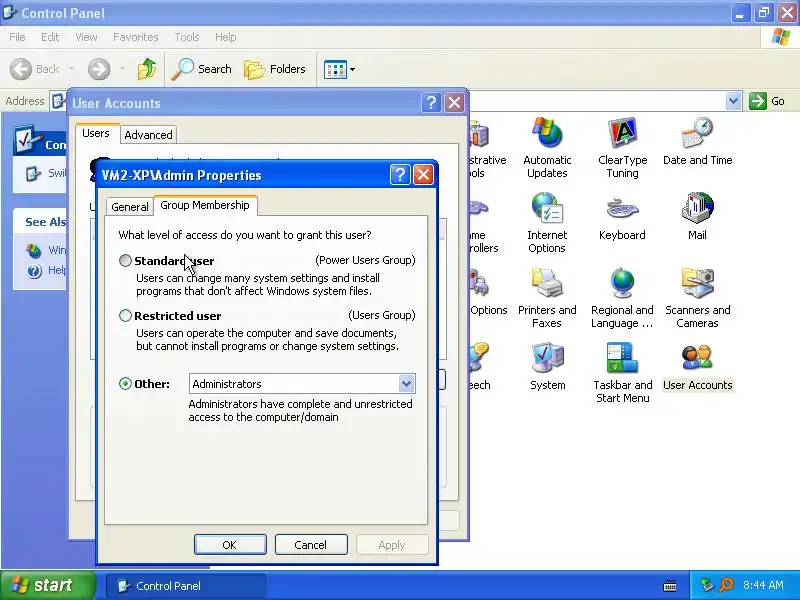Screen dimensions: 800x600
Task: Open the File menu
Action: tap(17, 37)
